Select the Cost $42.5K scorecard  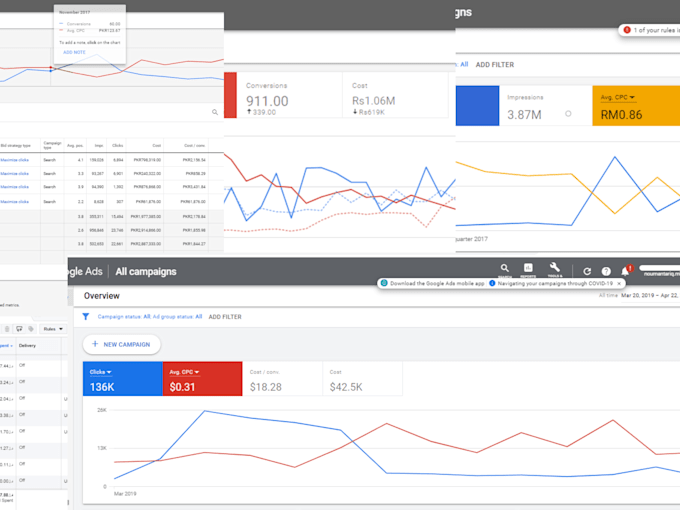[363, 379]
